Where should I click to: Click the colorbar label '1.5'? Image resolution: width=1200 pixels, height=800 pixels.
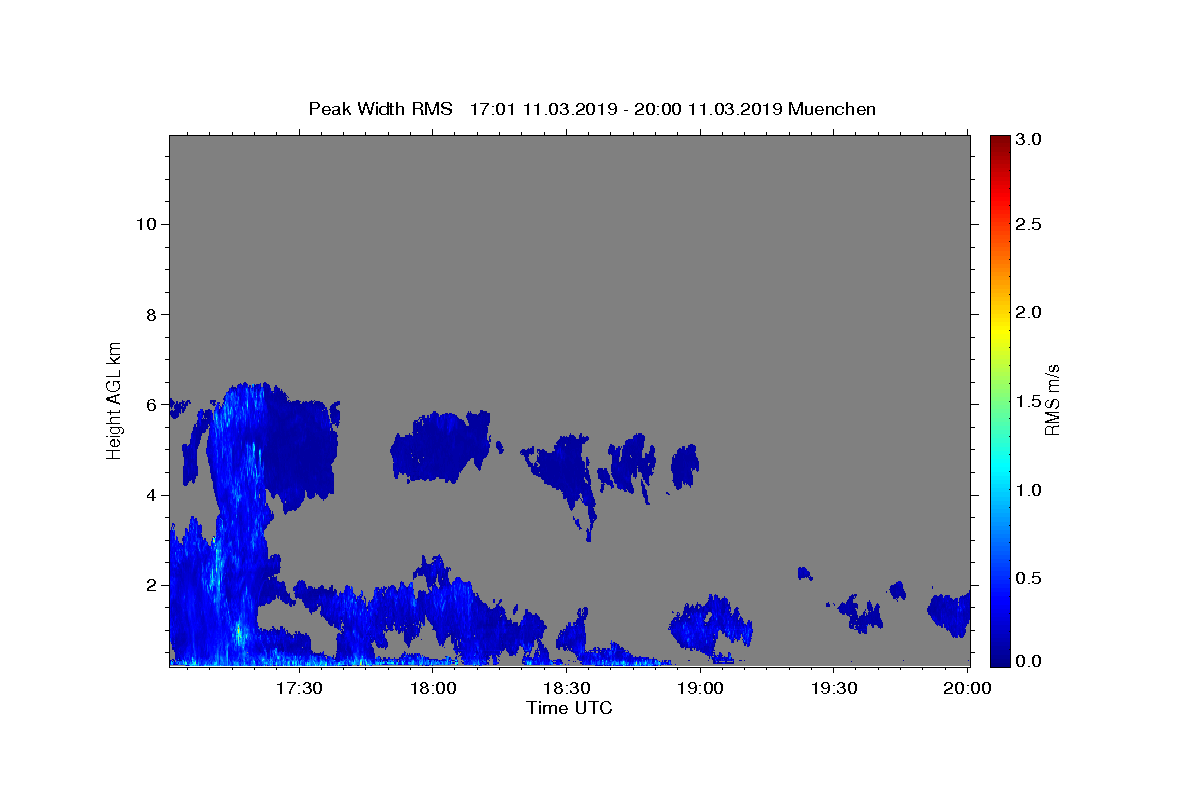tap(1030, 401)
